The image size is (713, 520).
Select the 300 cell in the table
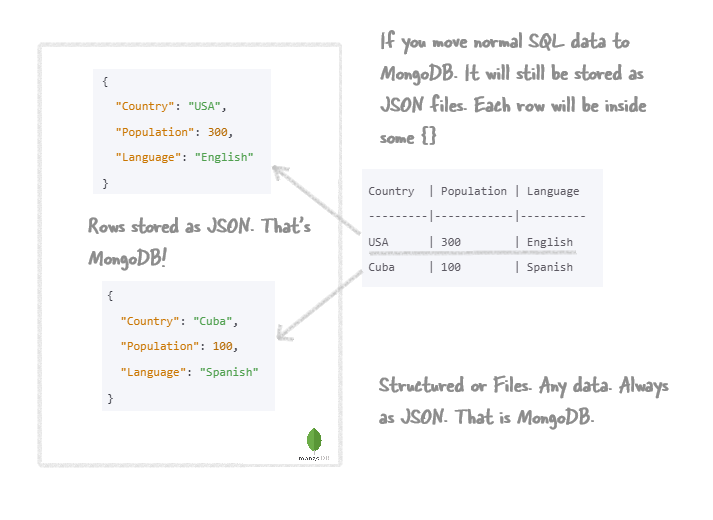[451, 242]
